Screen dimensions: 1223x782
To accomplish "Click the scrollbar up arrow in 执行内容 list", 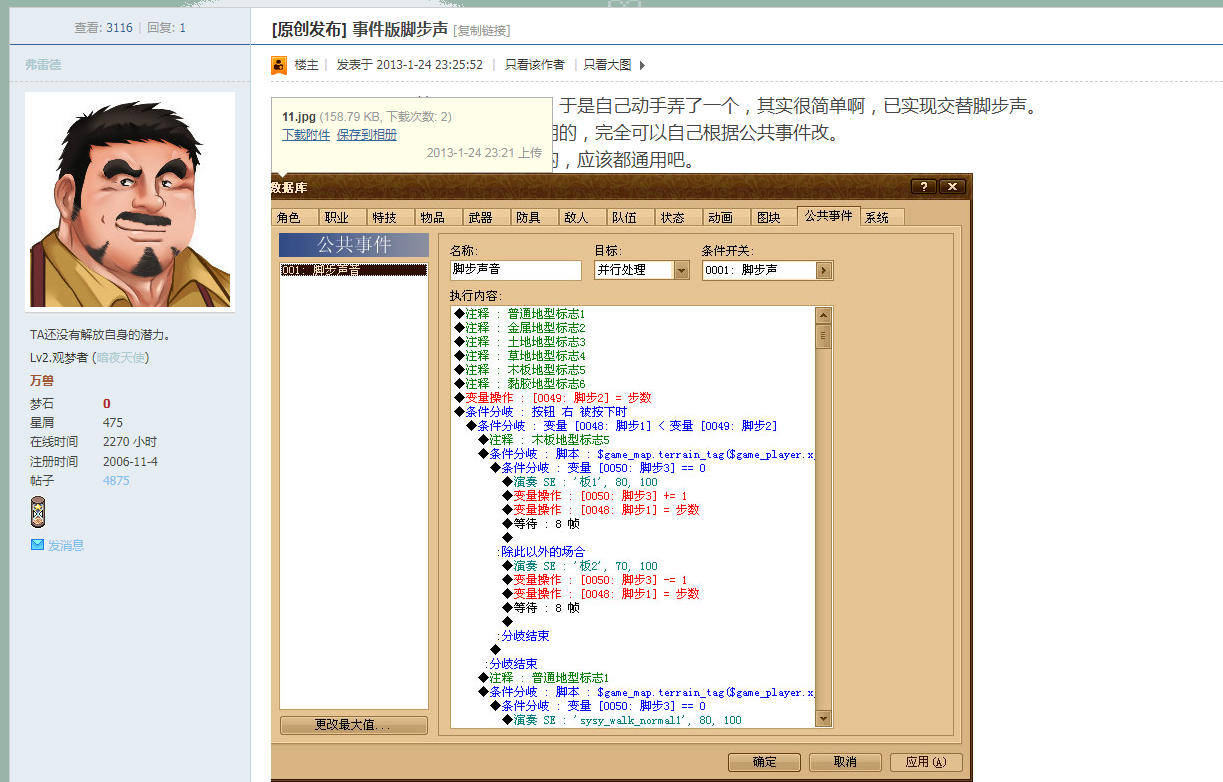I will coord(823,314).
